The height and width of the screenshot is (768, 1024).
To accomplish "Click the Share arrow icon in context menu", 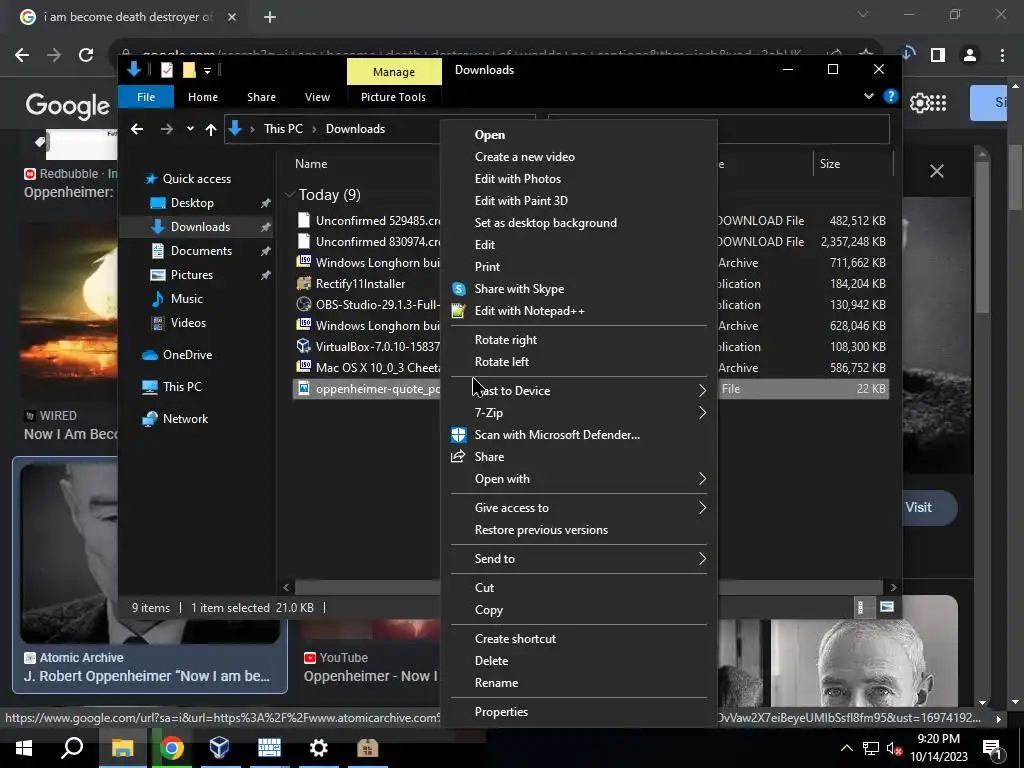I will (x=458, y=456).
